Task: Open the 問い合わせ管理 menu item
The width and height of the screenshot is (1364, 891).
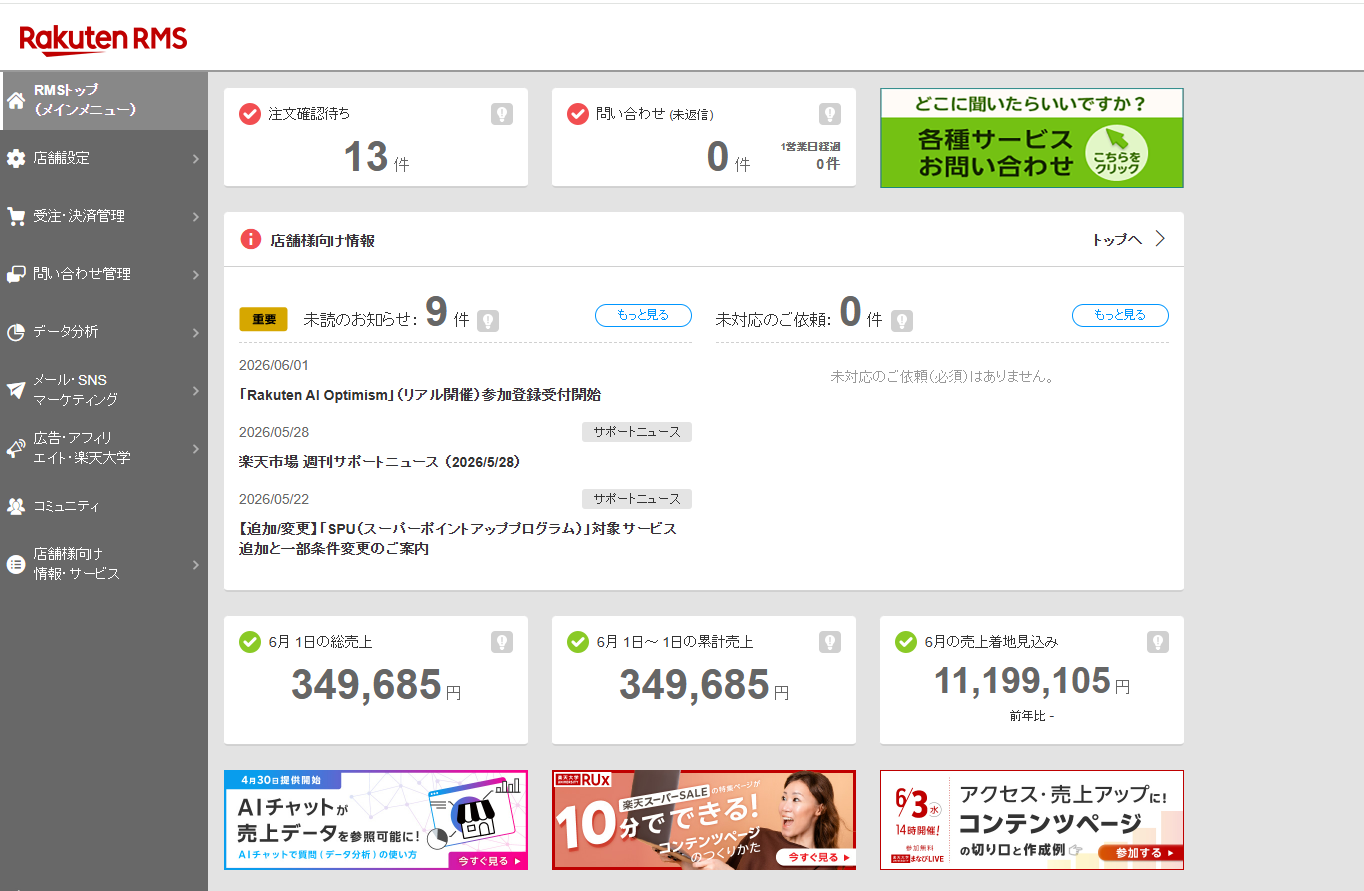Action: (x=104, y=274)
